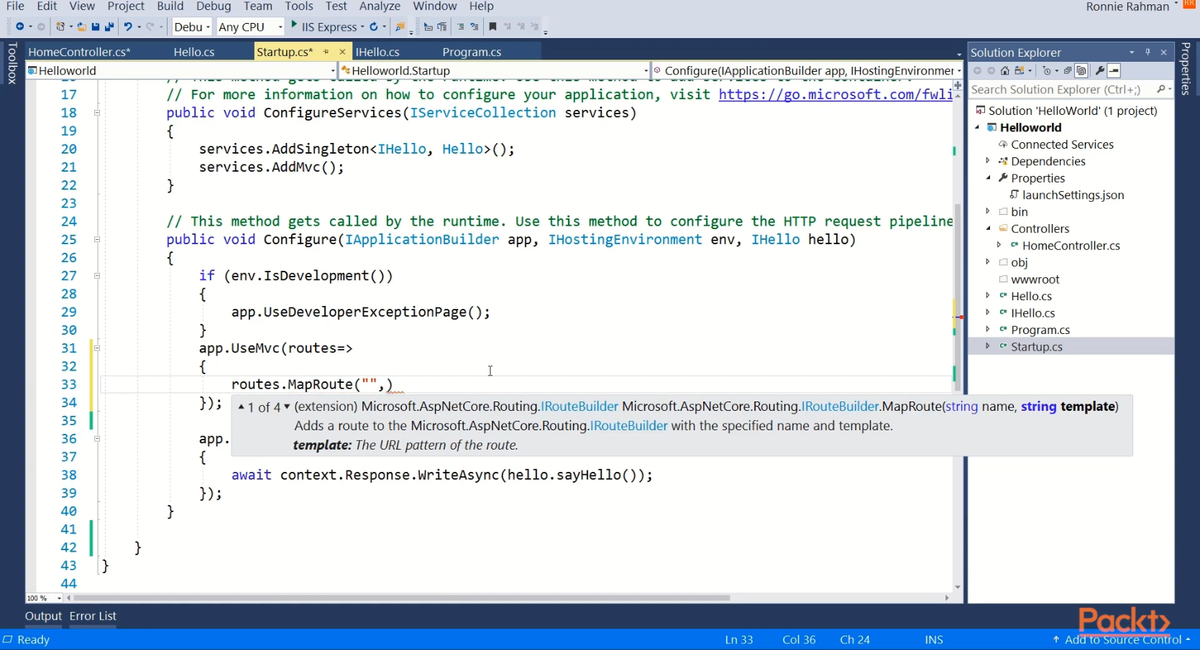Toggle a bookmark with the bookmark icon
This screenshot has width=1200, height=650.
(x=492, y=26)
